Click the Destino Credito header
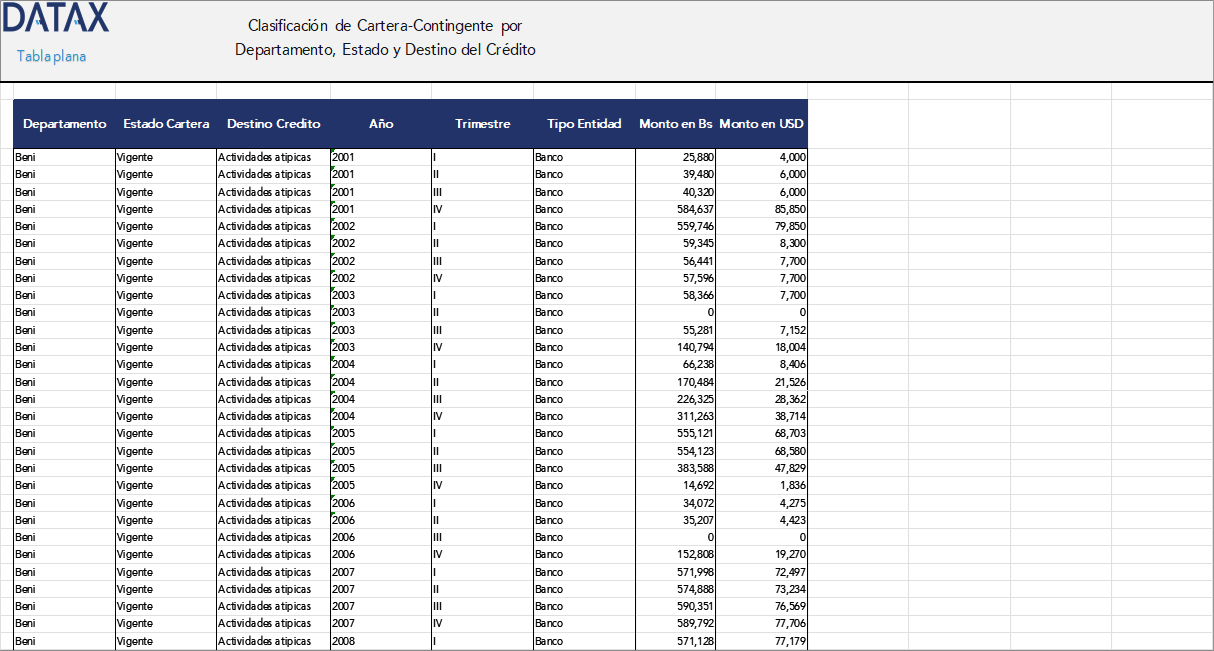 (x=273, y=123)
